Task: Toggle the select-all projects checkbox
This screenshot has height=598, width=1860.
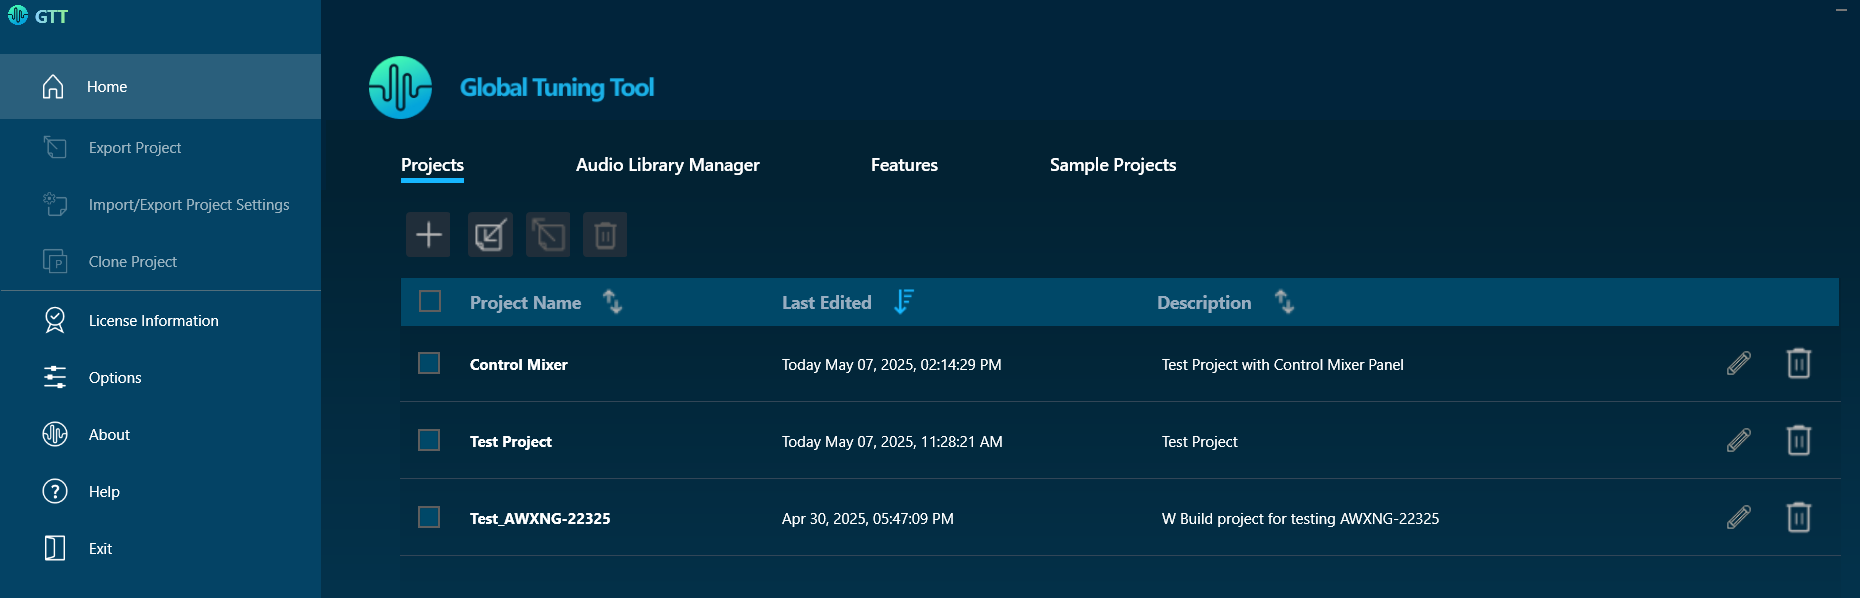Action: (x=430, y=301)
